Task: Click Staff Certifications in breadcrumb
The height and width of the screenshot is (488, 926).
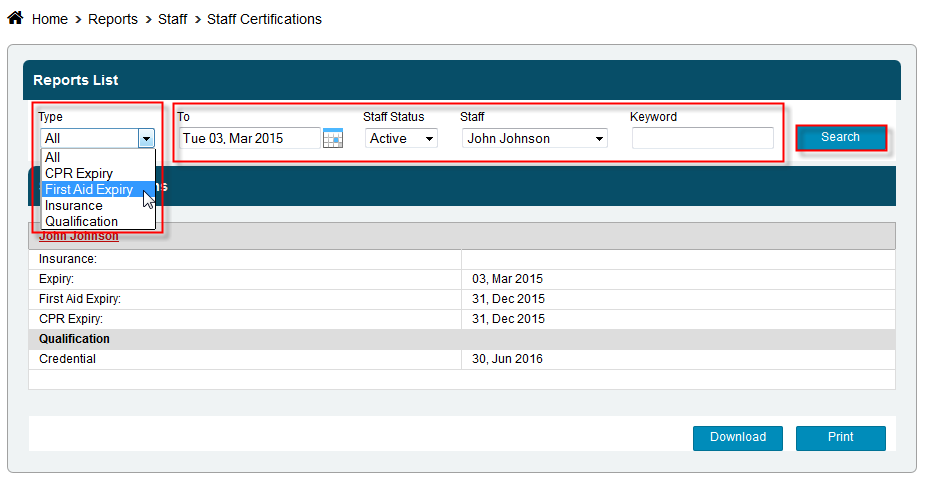Action: (264, 19)
